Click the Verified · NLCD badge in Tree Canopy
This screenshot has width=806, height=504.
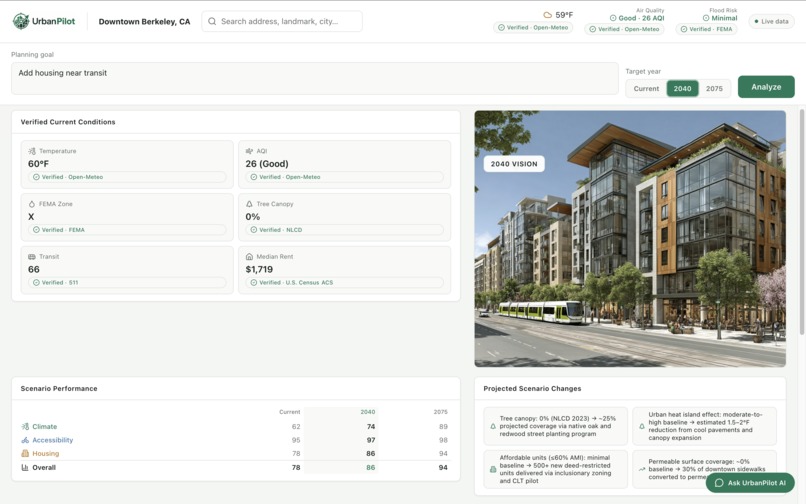tap(344, 230)
